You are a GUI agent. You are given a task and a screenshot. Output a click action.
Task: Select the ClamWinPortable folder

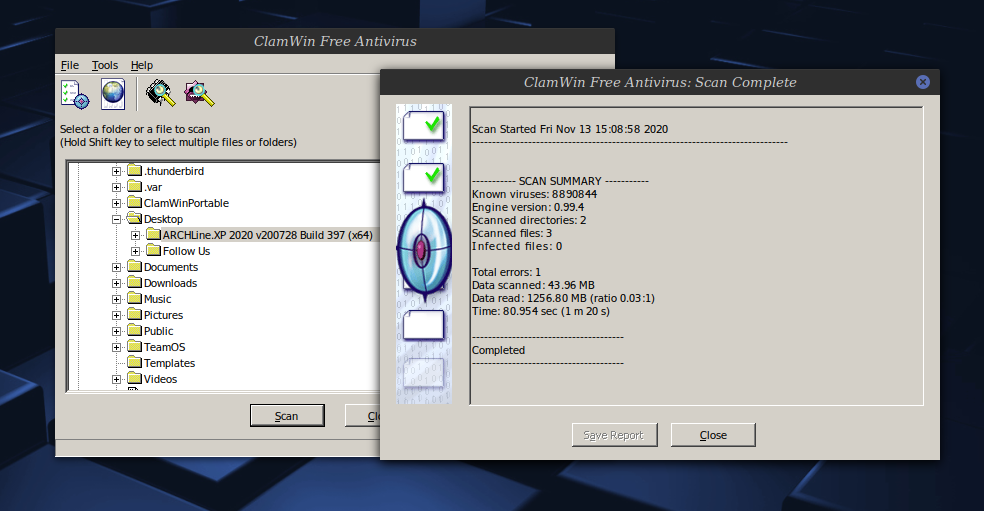(x=186, y=203)
